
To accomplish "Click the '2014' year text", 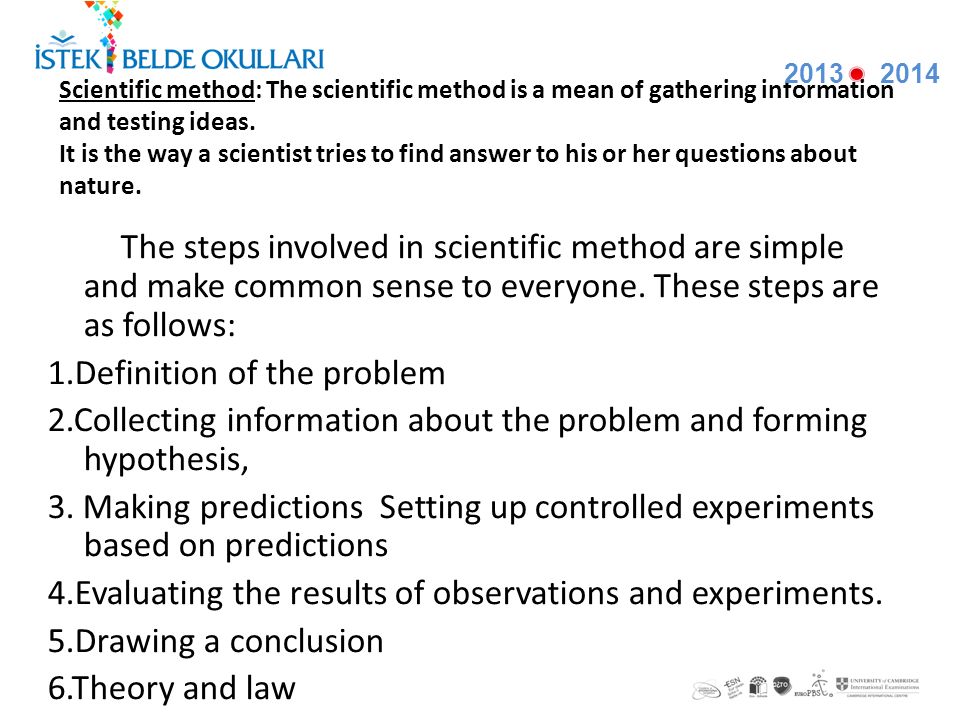I will (x=909, y=73).
